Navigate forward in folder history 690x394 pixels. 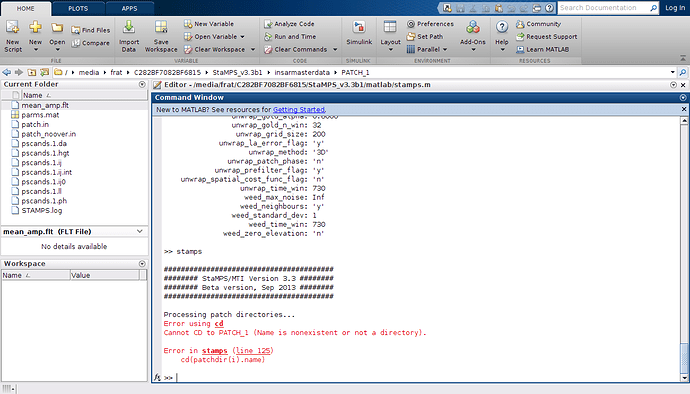point(18,72)
